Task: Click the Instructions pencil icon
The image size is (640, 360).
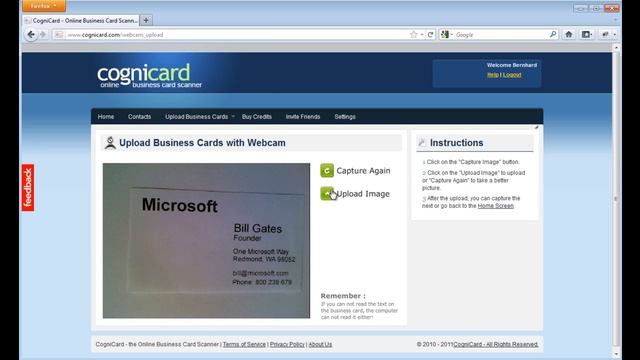Action: pos(422,142)
